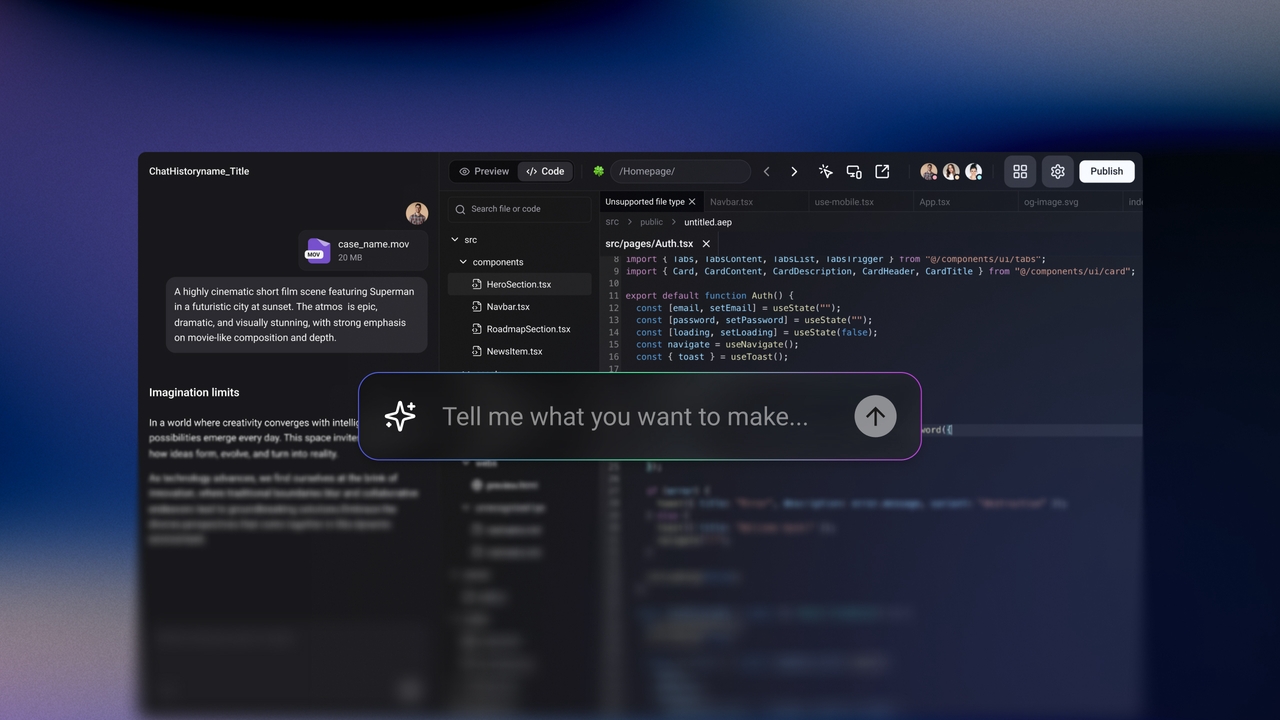Activate the element select cursor tool

point(826,171)
